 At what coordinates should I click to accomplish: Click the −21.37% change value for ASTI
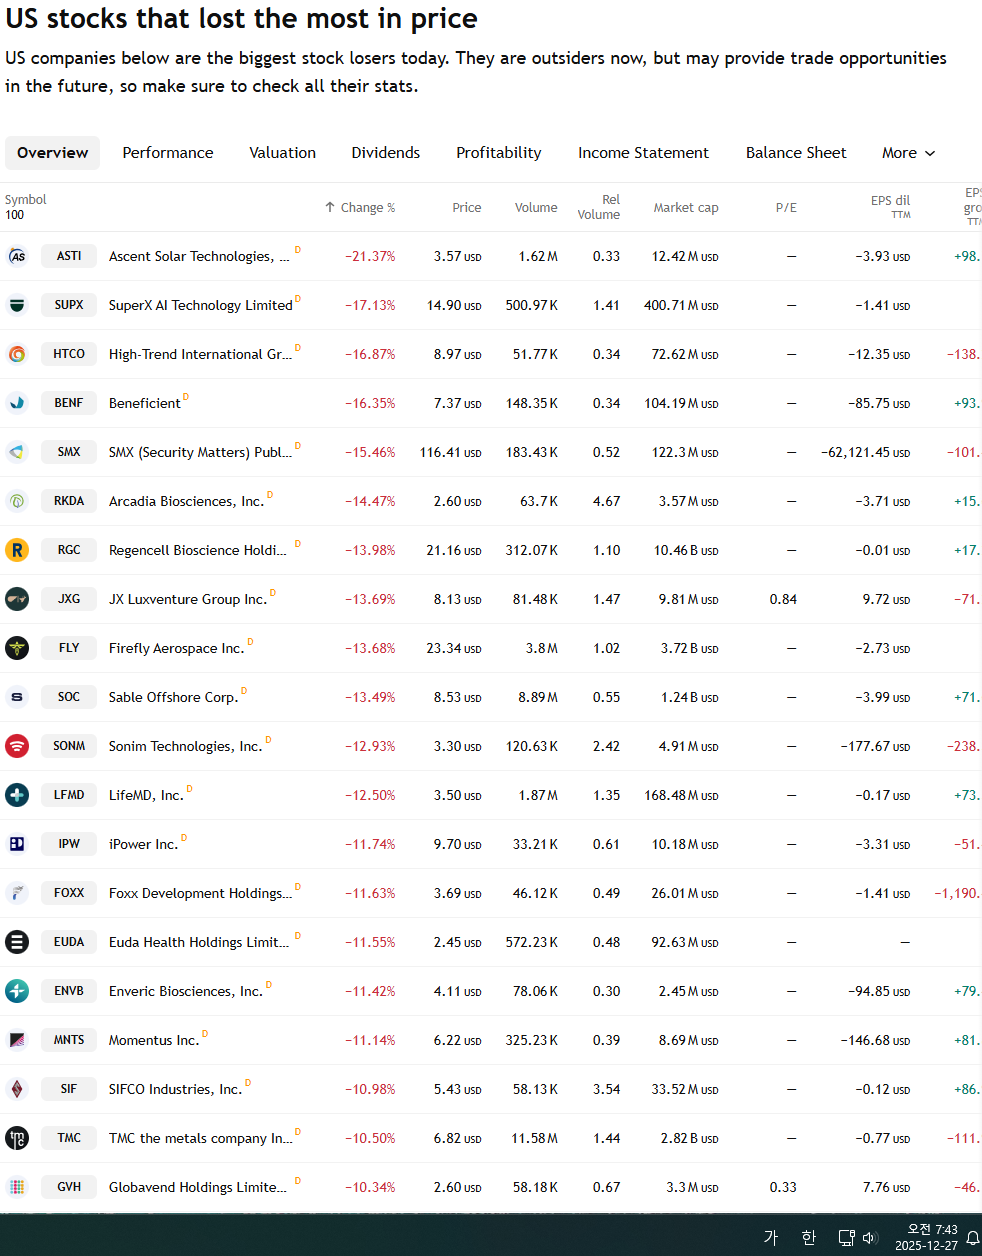click(370, 256)
